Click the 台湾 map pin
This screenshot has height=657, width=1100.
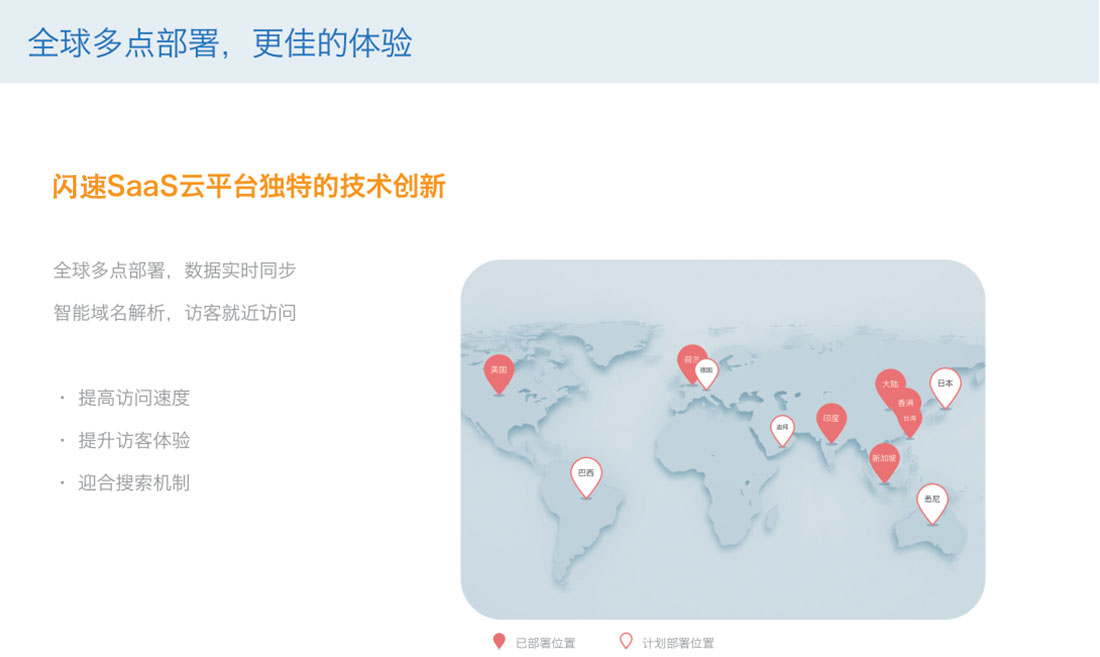pyautogui.click(x=910, y=420)
